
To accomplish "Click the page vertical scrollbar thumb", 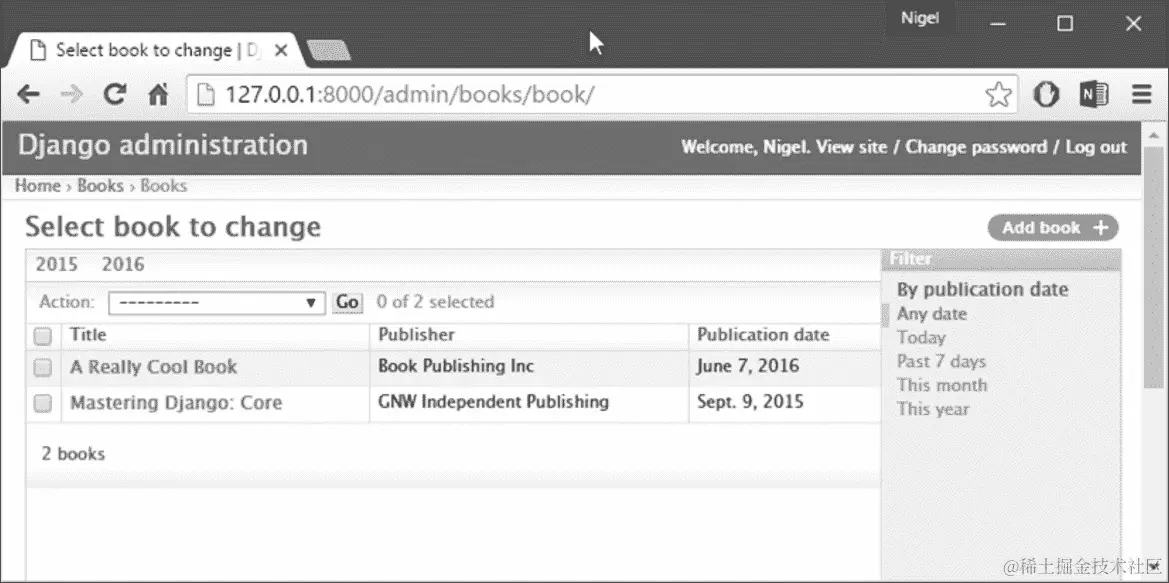I will pos(1153,267).
